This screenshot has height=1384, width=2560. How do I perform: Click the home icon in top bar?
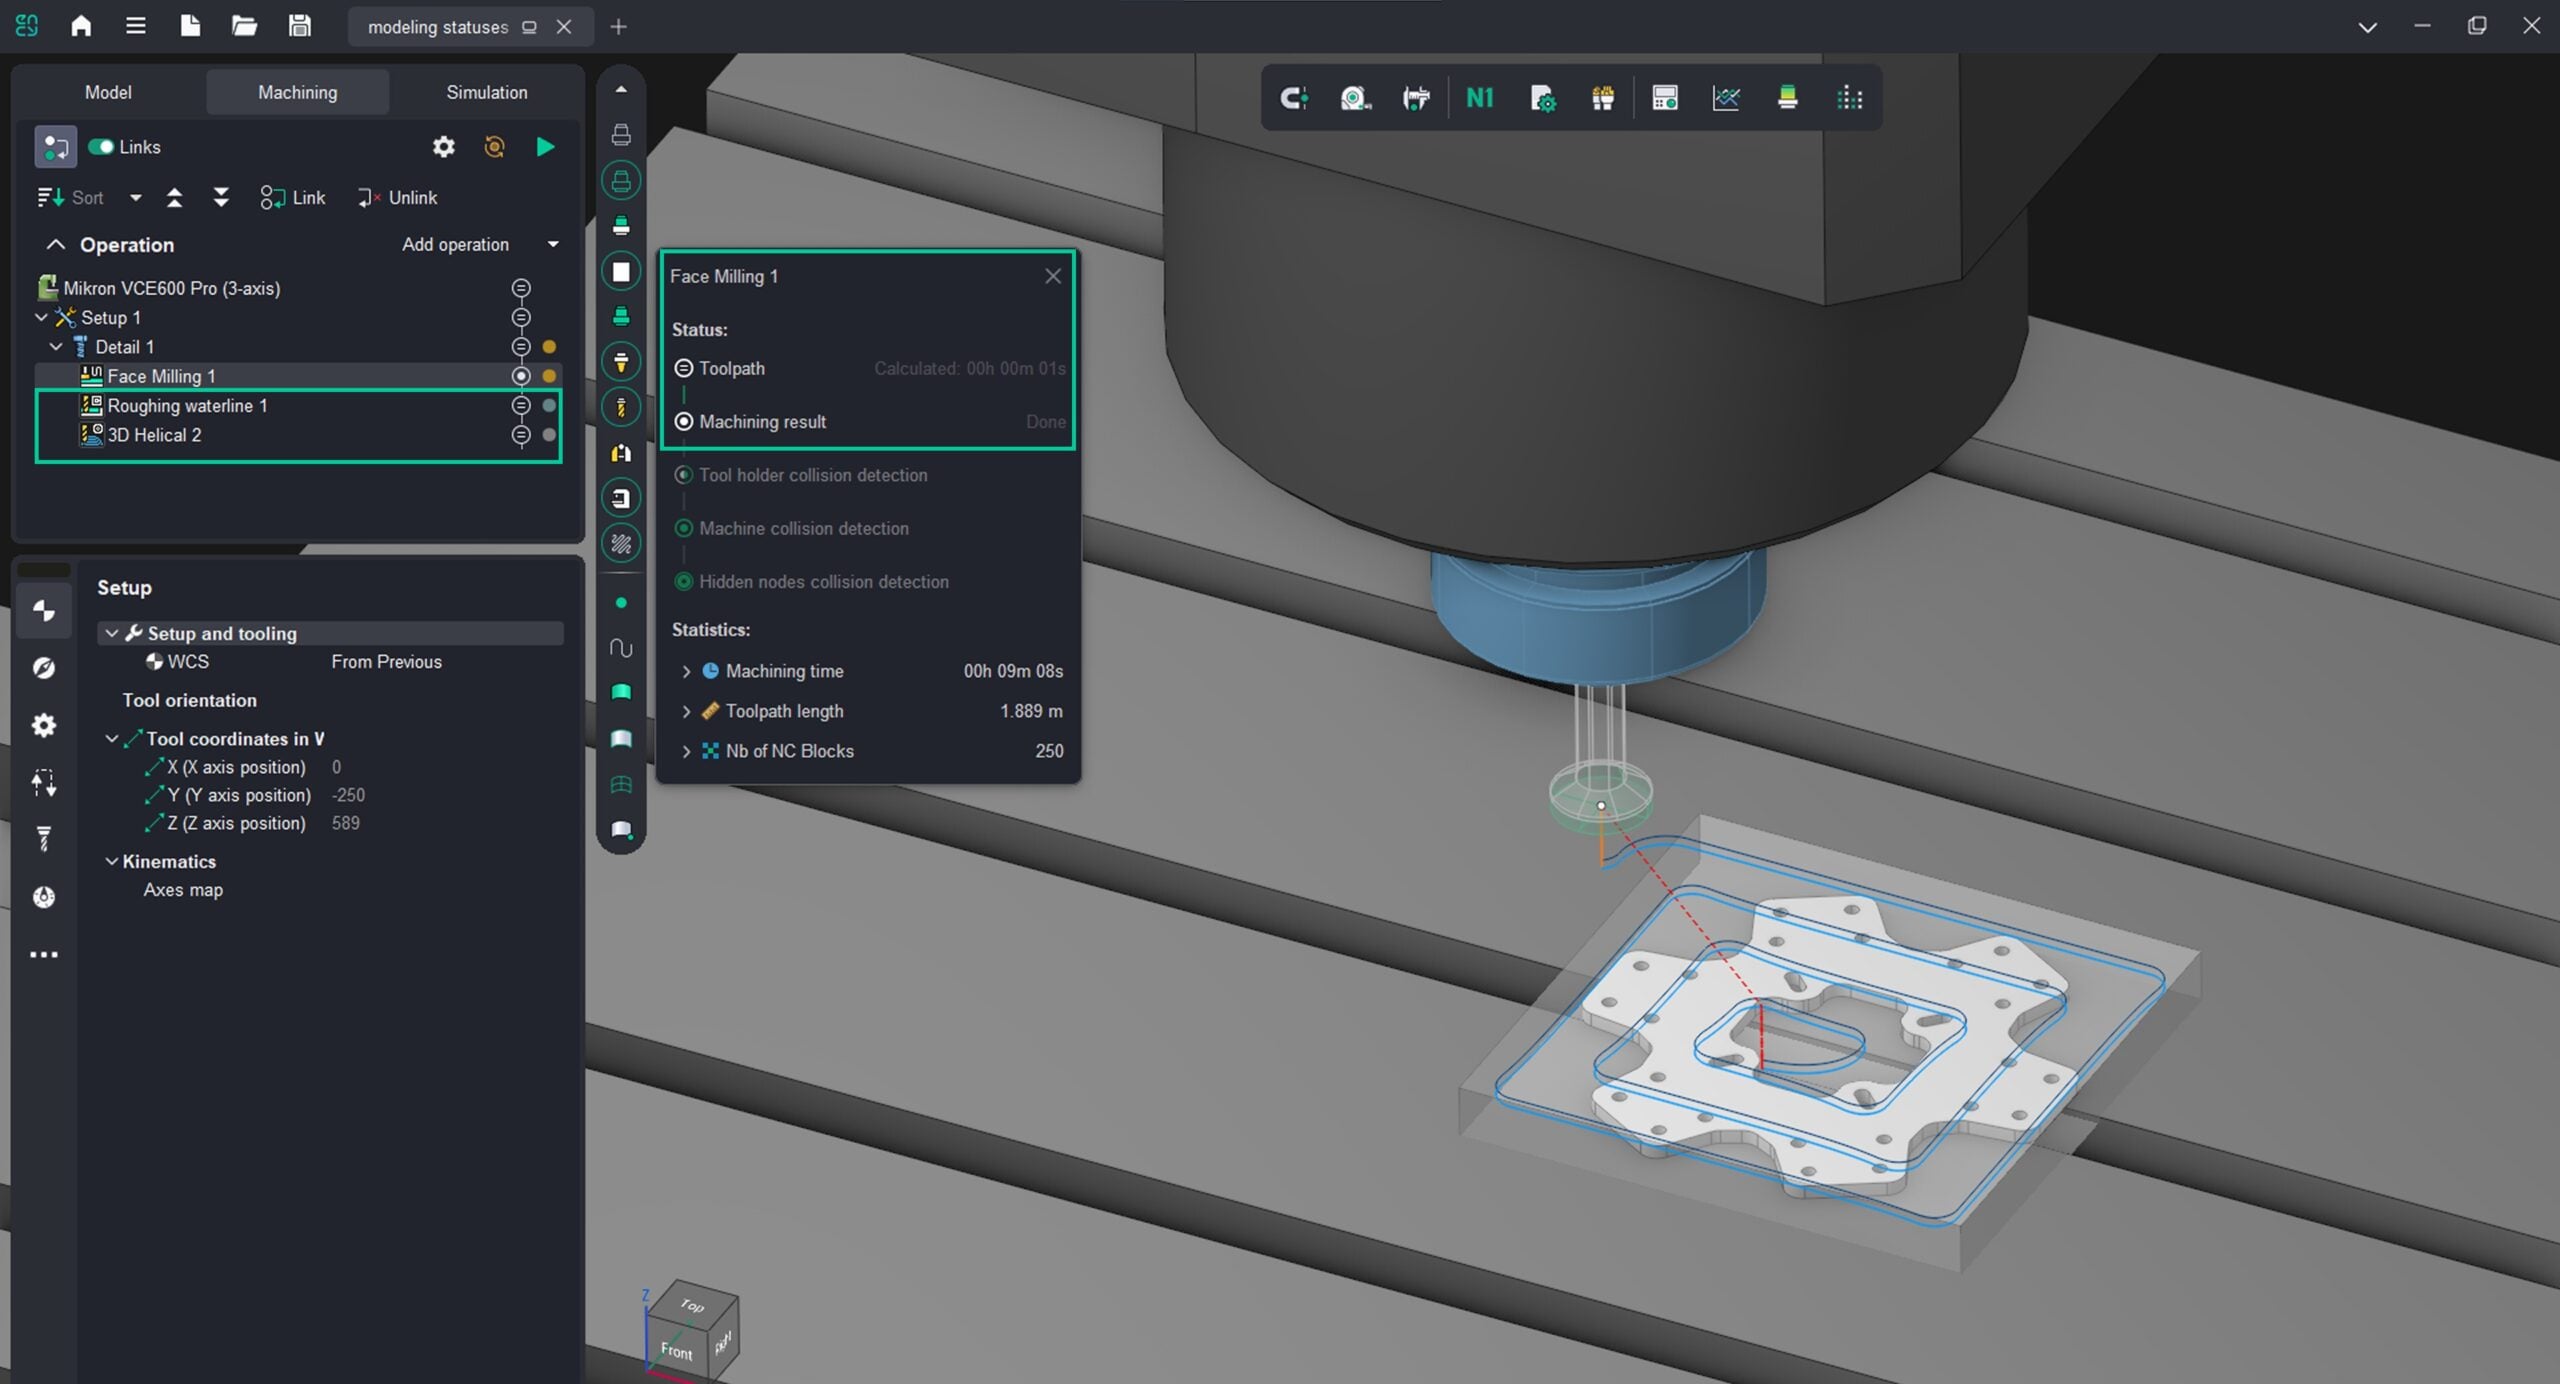coord(81,26)
